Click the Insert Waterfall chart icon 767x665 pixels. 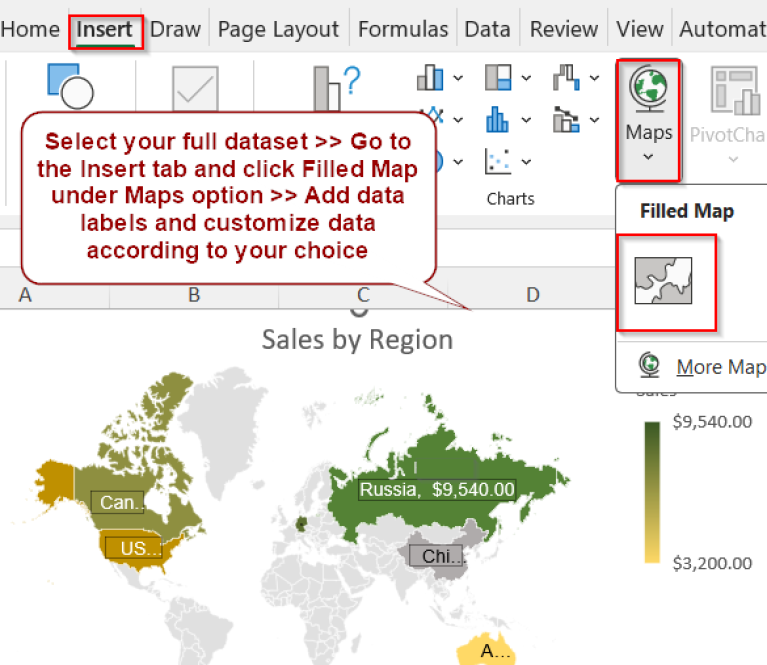tap(567, 77)
